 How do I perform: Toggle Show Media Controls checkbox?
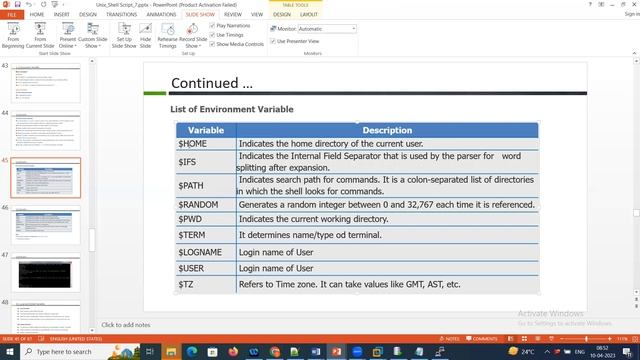pos(212,44)
